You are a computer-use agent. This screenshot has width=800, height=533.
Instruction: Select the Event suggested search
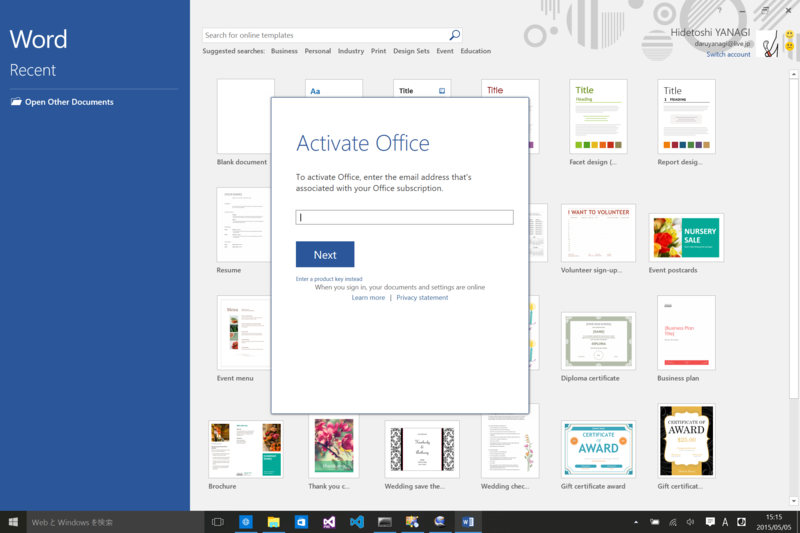pos(444,51)
